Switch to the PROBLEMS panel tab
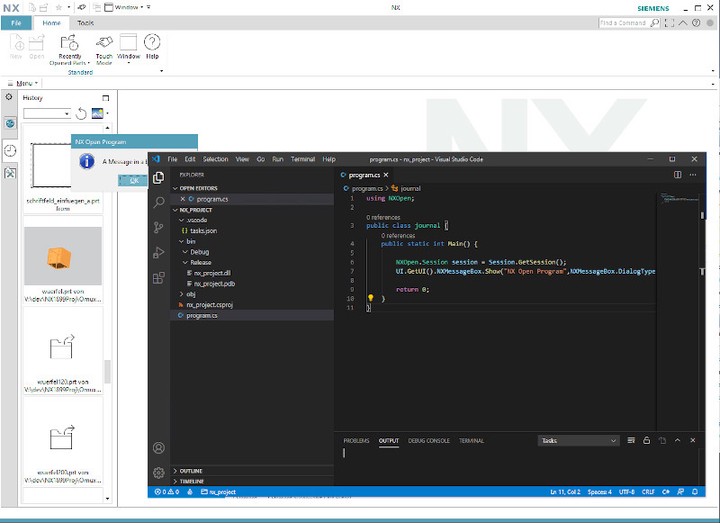Viewport: 720px width, 523px height. [356, 440]
